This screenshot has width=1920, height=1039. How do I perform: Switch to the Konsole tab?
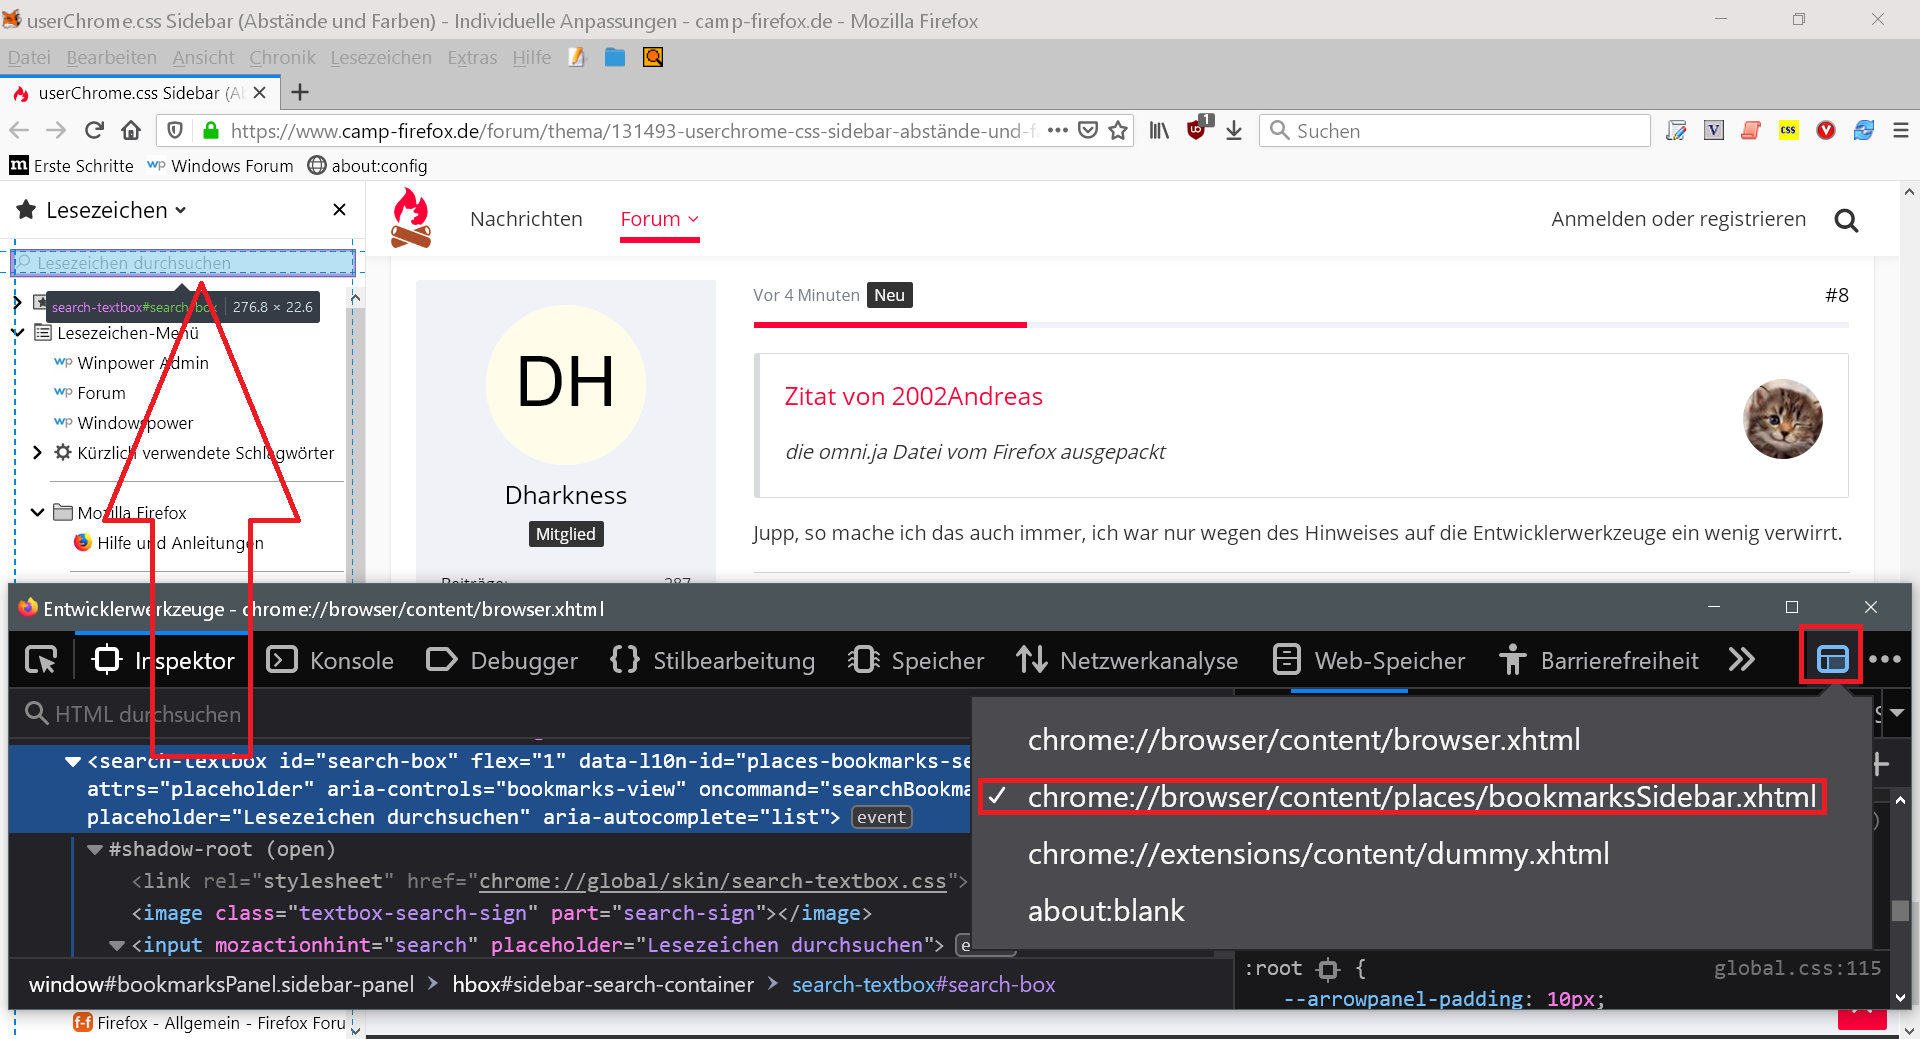pos(331,660)
